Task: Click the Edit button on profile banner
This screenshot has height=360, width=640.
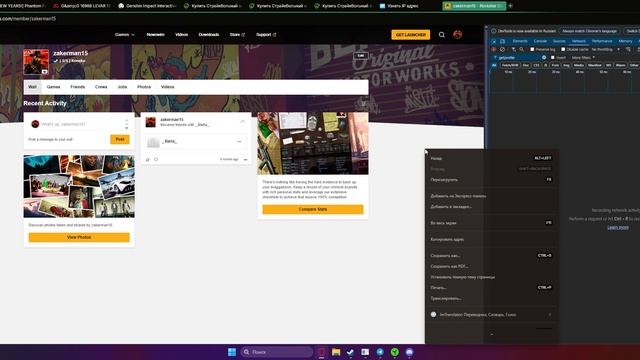Action: (x=361, y=56)
